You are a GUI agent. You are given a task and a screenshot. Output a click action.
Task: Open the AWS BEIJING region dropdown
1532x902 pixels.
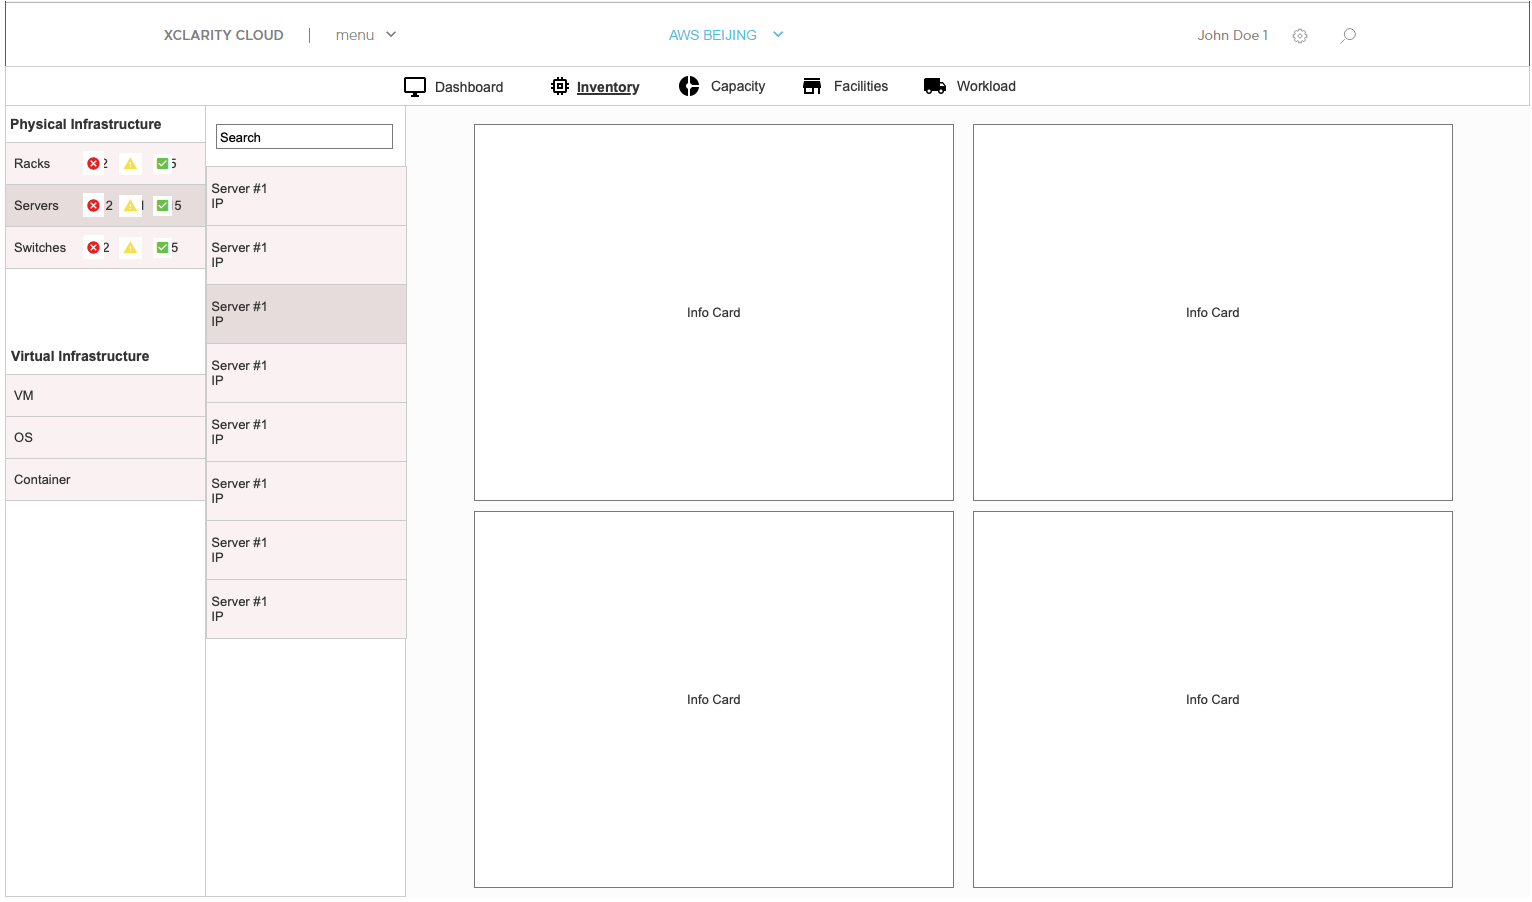(726, 35)
